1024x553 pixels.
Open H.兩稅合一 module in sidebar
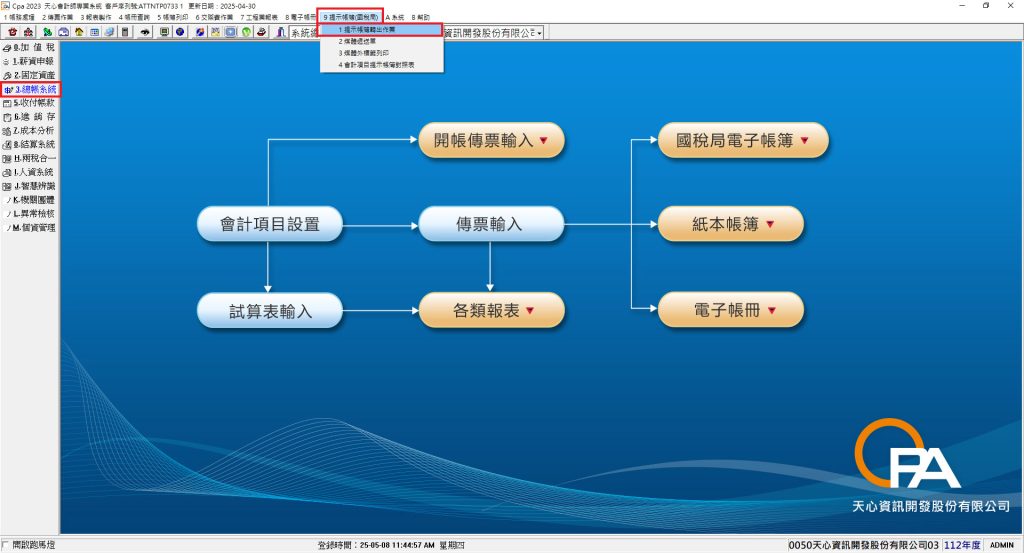click(29, 159)
